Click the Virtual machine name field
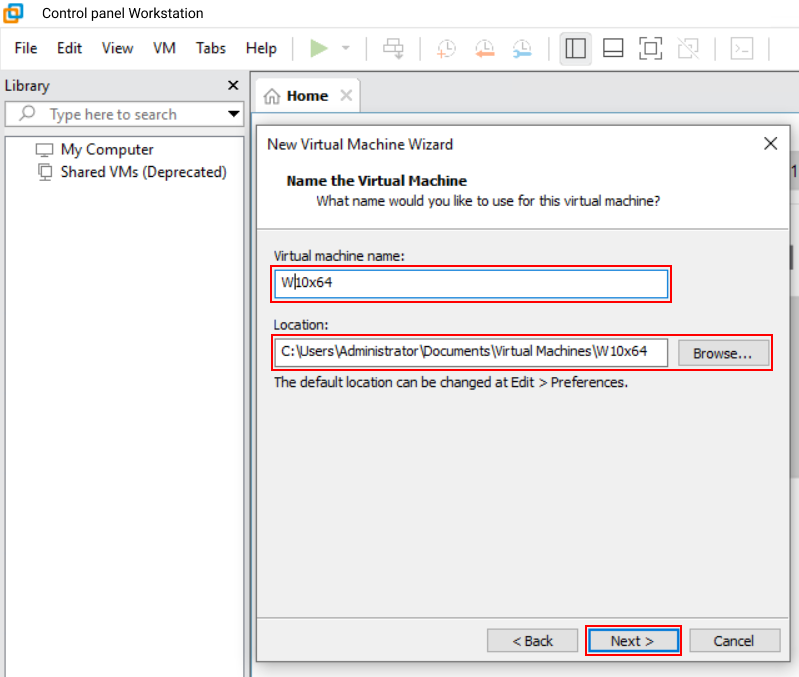The width and height of the screenshot is (799, 677). [x=470, y=284]
